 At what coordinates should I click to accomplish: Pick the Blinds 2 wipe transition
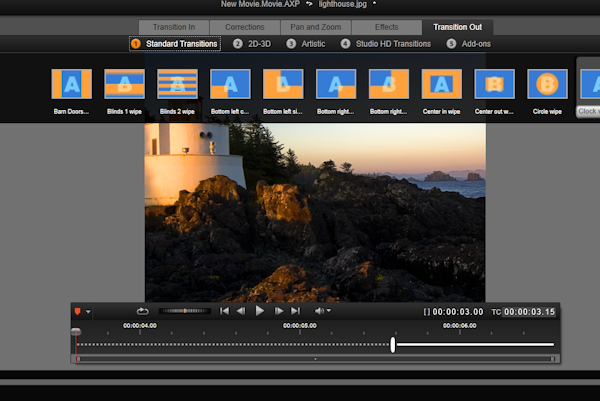(x=177, y=85)
